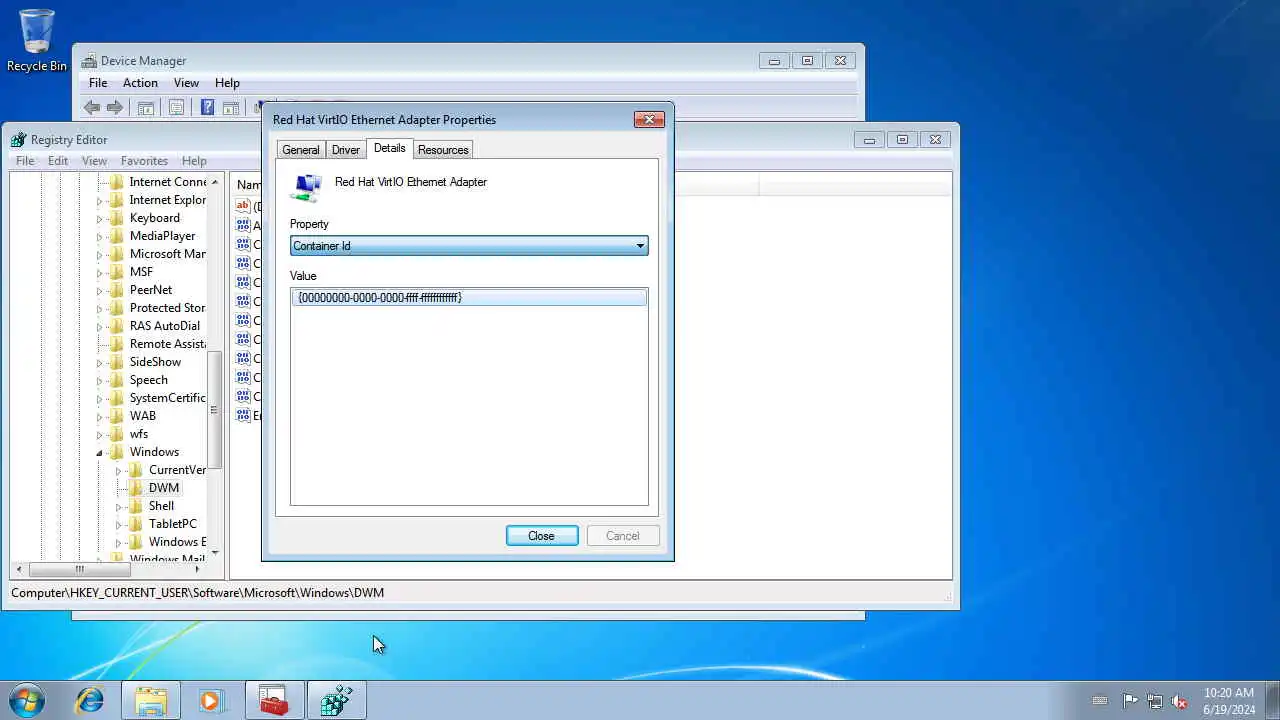Click the Speech key folder icon
Viewport: 1280px width, 720px height.
(117, 380)
